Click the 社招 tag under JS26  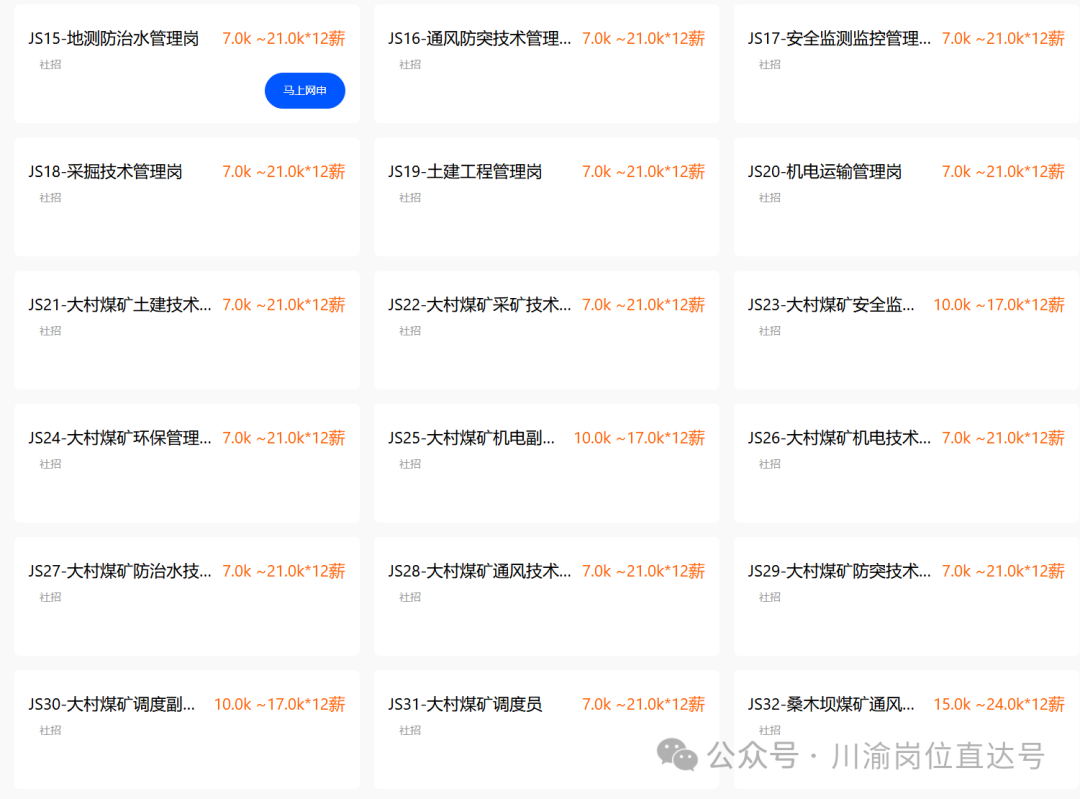(769, 464)
